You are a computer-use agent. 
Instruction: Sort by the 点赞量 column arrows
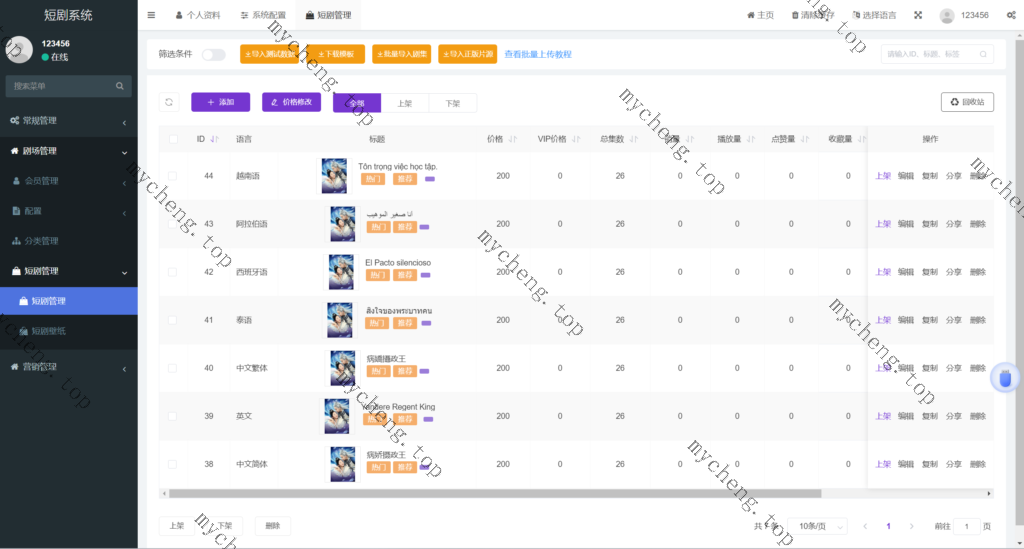tap(805, 139)
